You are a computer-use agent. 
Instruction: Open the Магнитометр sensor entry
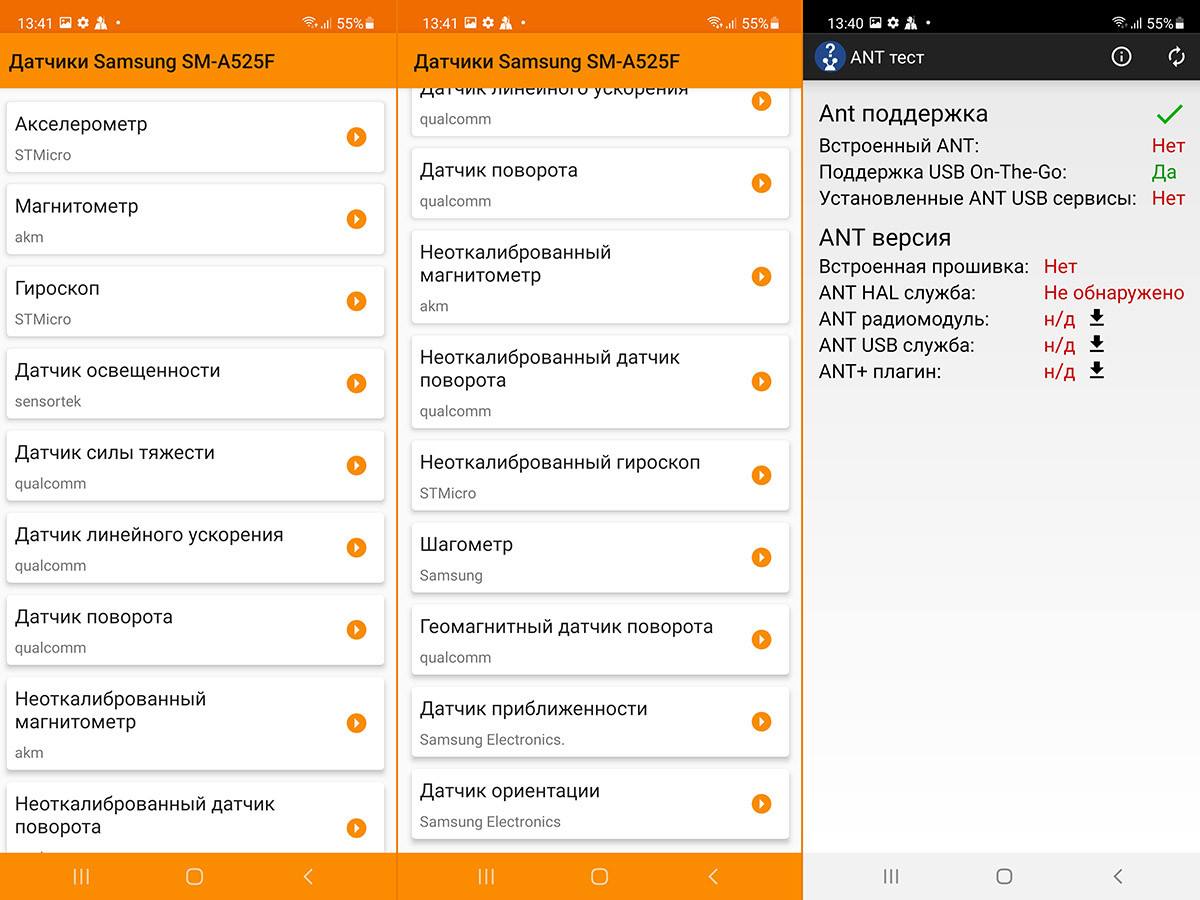[x=195, y=219]
